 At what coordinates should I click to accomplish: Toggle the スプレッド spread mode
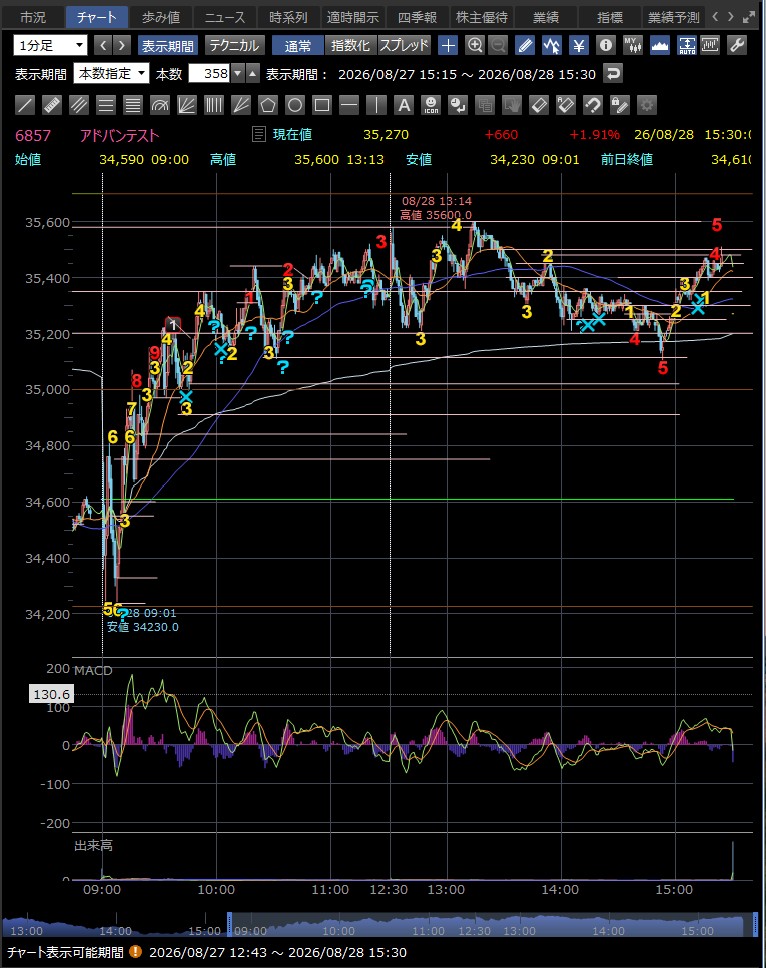tap(404, 46)
